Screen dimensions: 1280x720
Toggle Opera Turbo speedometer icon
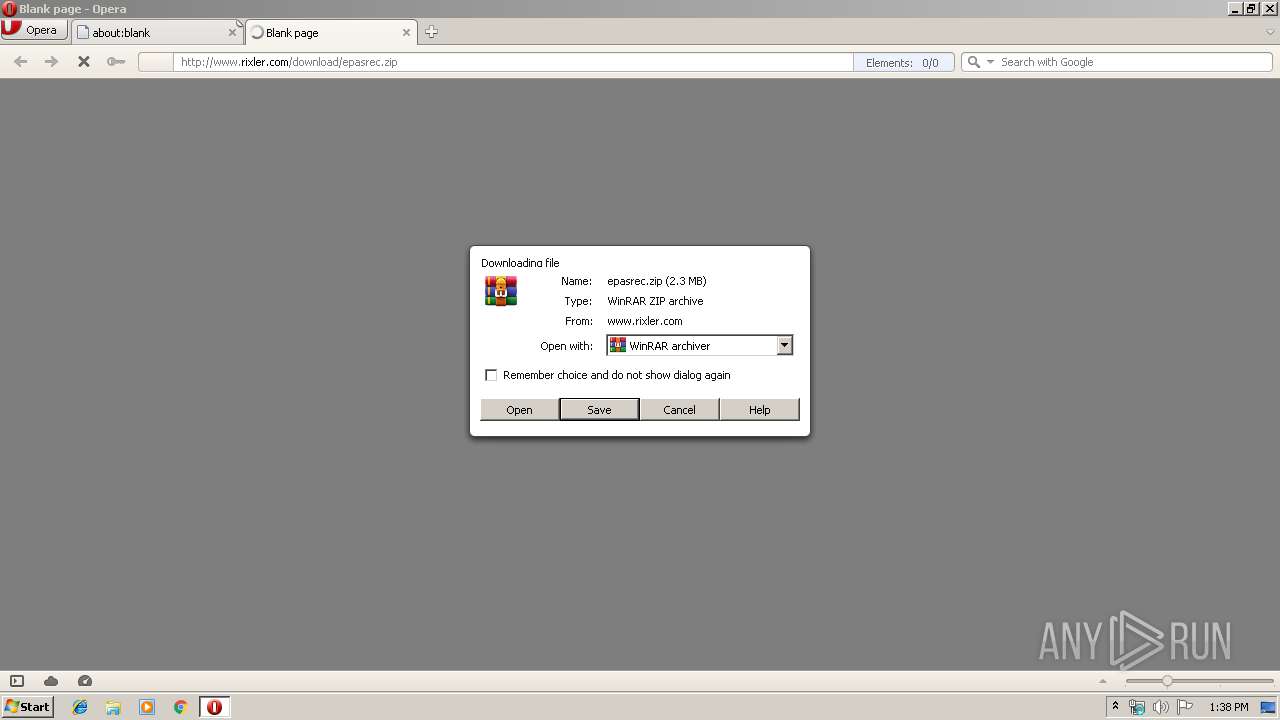[x=85, y=681]
